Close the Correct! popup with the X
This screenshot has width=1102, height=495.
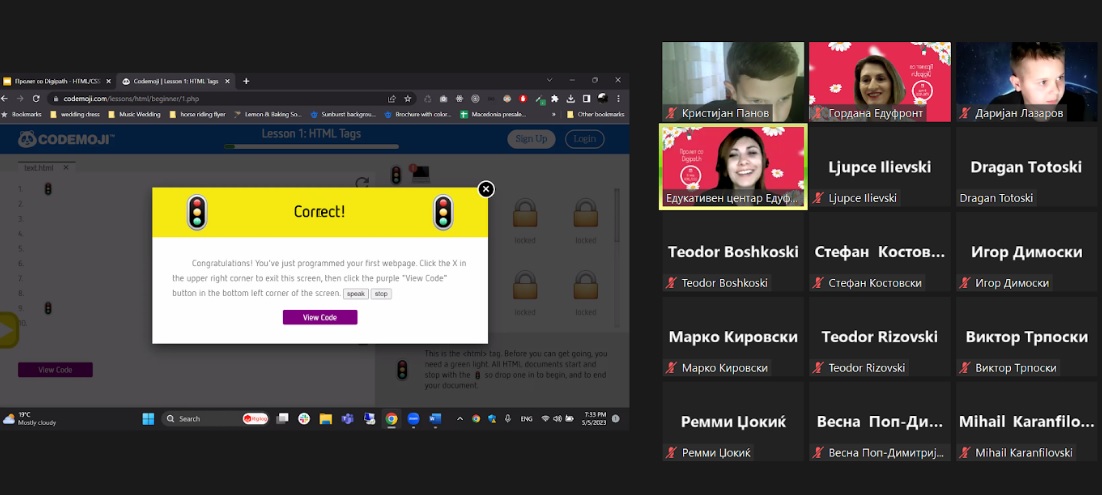click(x=486, y=189)
